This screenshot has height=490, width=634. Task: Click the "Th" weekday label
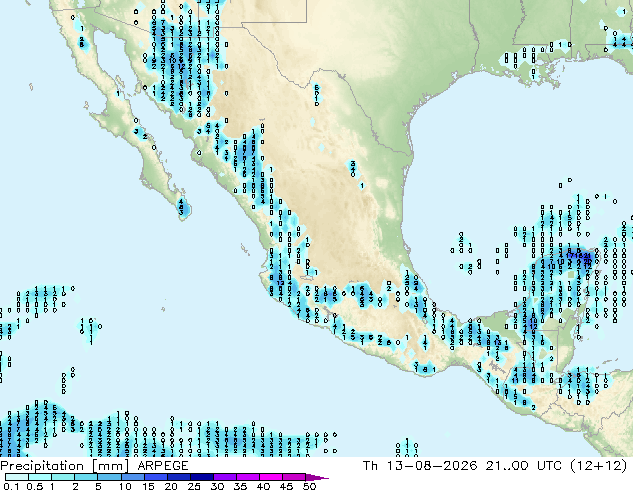pos(370,466)
